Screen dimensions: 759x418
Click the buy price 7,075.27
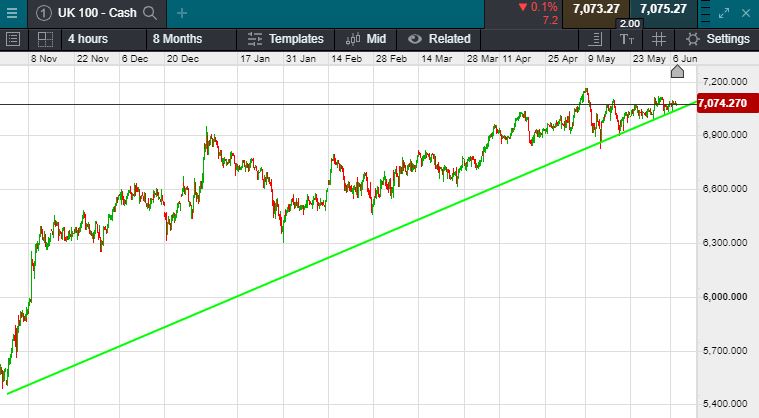tap(663, 9)
